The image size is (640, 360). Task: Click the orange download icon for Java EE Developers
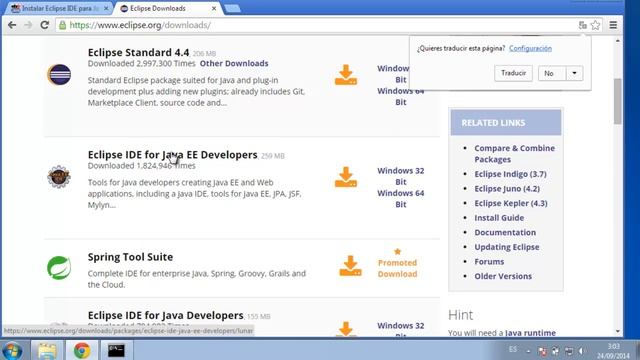[346, 177]
